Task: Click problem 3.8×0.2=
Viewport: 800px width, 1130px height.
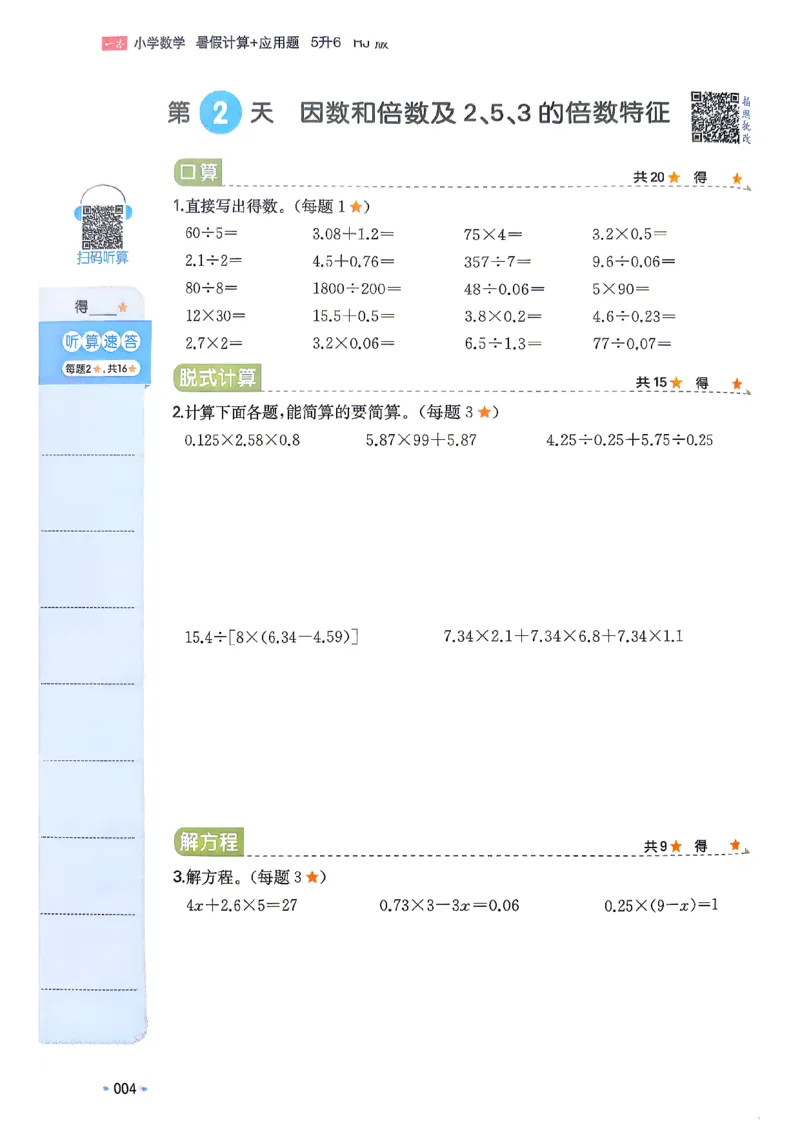Action: (x=502, y=316)
